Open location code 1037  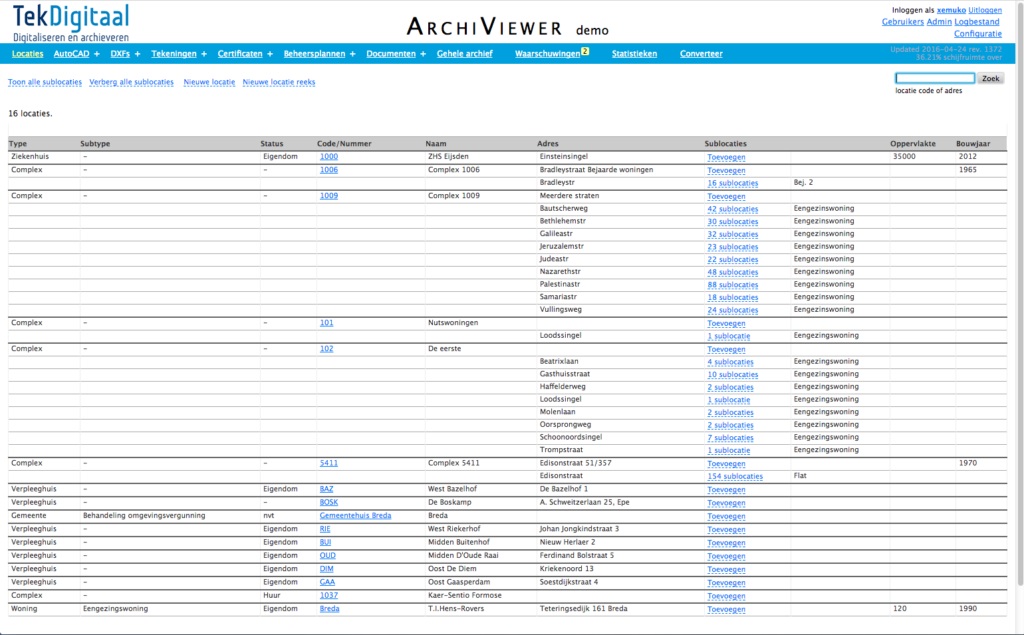(328, 595)
